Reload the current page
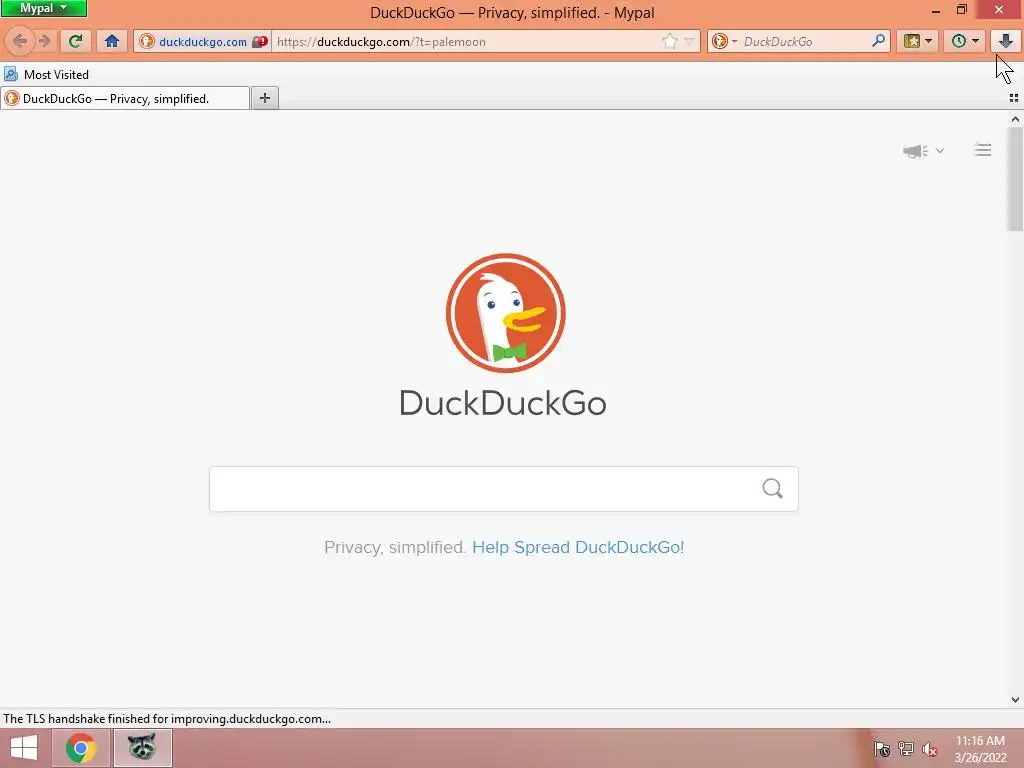 [x=76, y=41]
